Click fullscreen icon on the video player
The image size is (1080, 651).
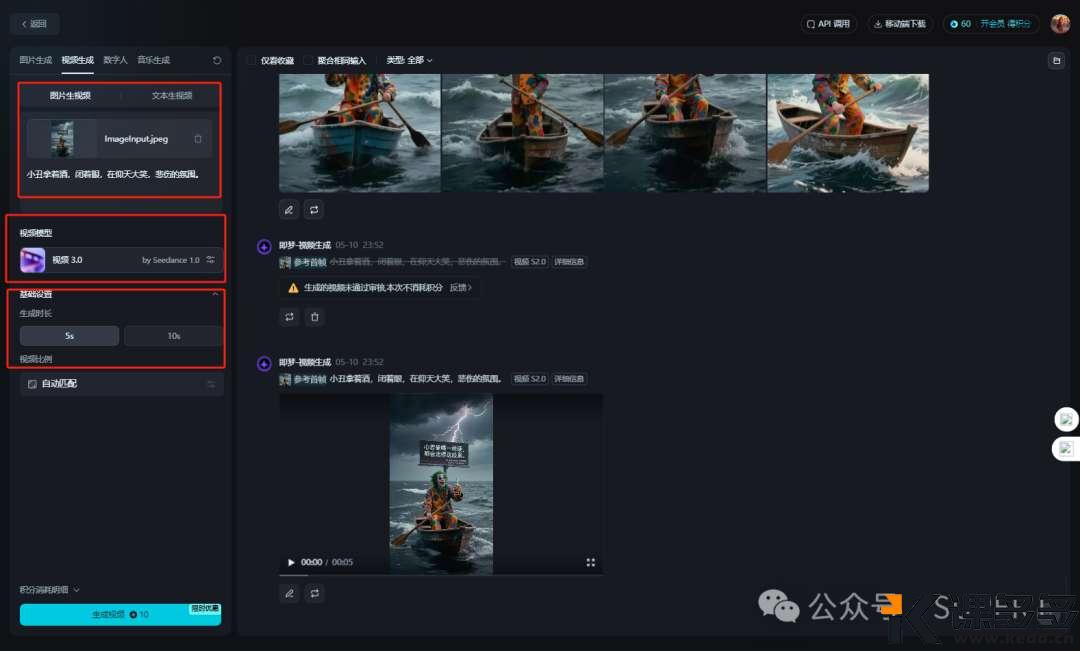click(x=591, y=562)
